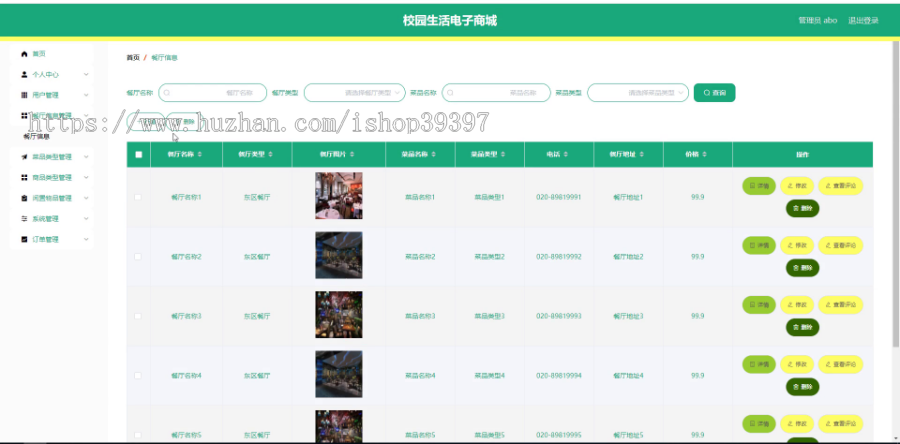Click the restaurant photo for 餐厅名称1

click(x=339, y=196)
